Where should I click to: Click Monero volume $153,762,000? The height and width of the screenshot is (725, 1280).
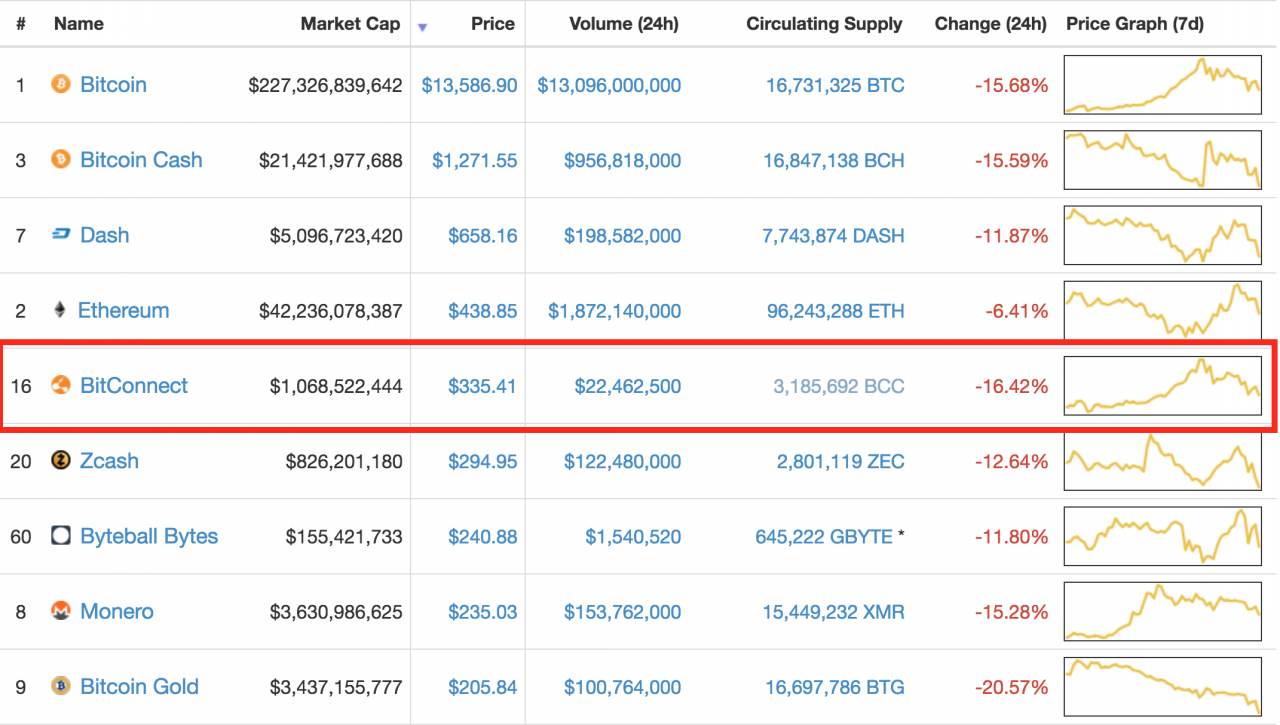(623, 612)
